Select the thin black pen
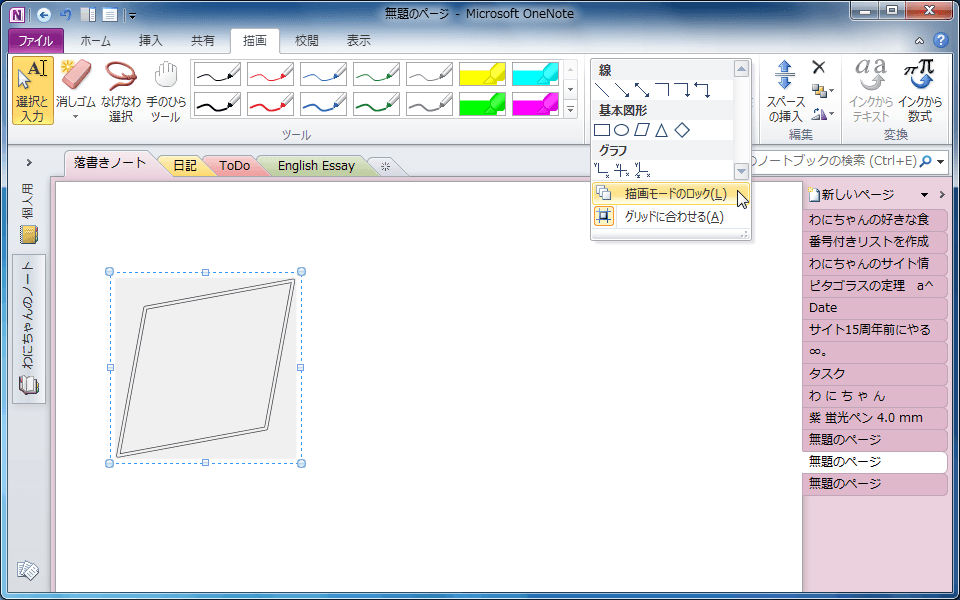Screen dimensions: 960x600 (217, 74)
